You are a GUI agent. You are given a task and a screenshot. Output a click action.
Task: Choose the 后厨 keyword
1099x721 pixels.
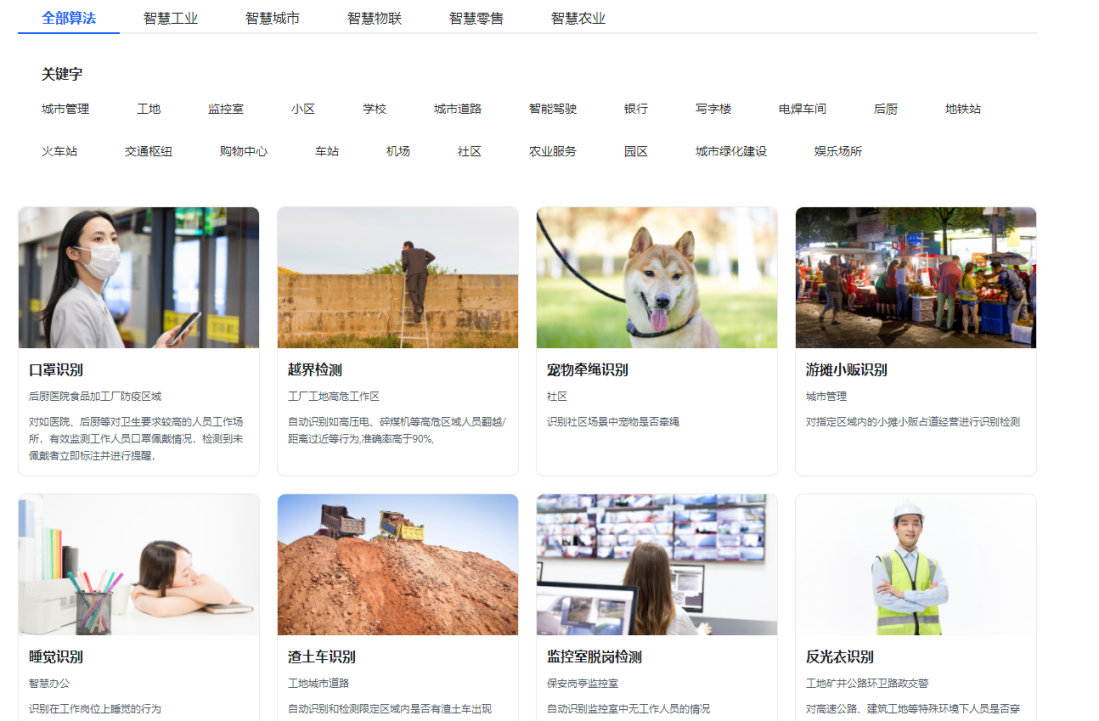tap(885, 109)
